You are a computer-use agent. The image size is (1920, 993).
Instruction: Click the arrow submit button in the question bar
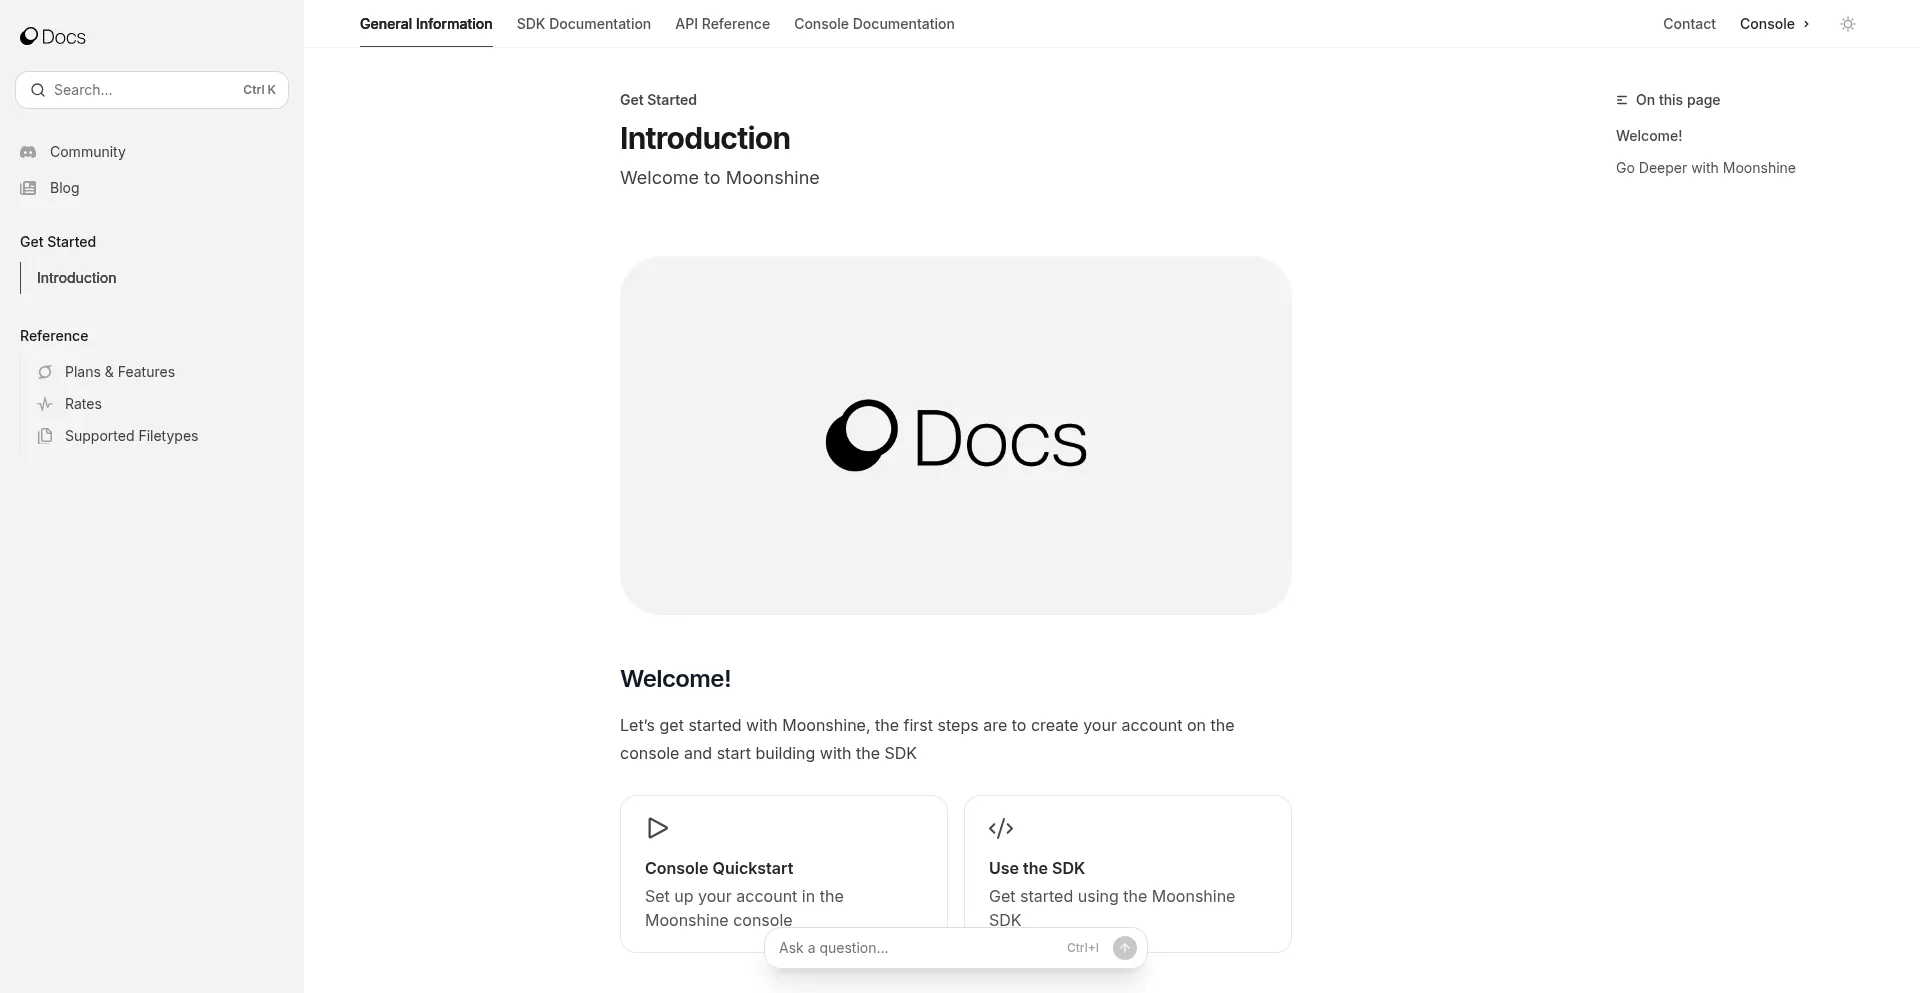pyautogui.click(x=1124, y=947)
